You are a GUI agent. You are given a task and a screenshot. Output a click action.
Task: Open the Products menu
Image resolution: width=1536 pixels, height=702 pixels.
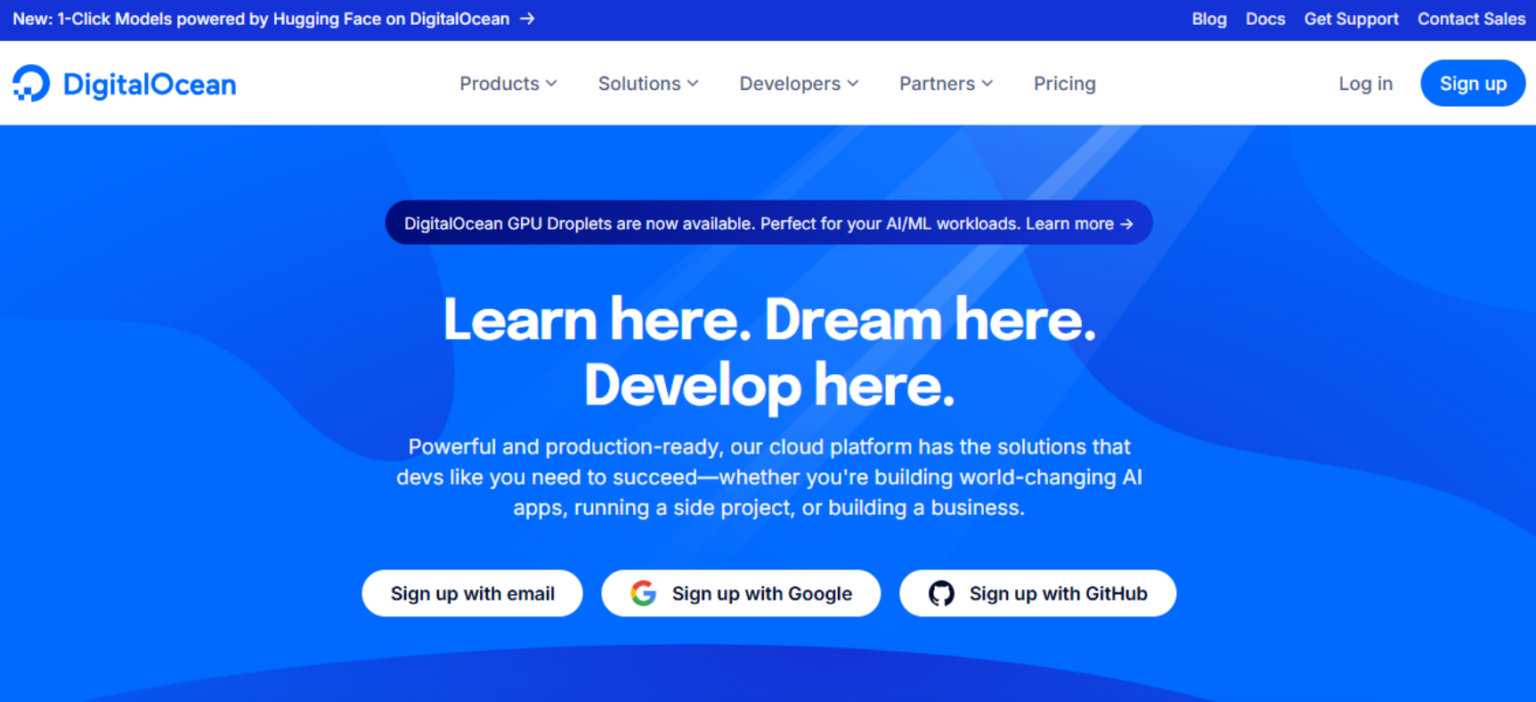click(x=508, y=84)
